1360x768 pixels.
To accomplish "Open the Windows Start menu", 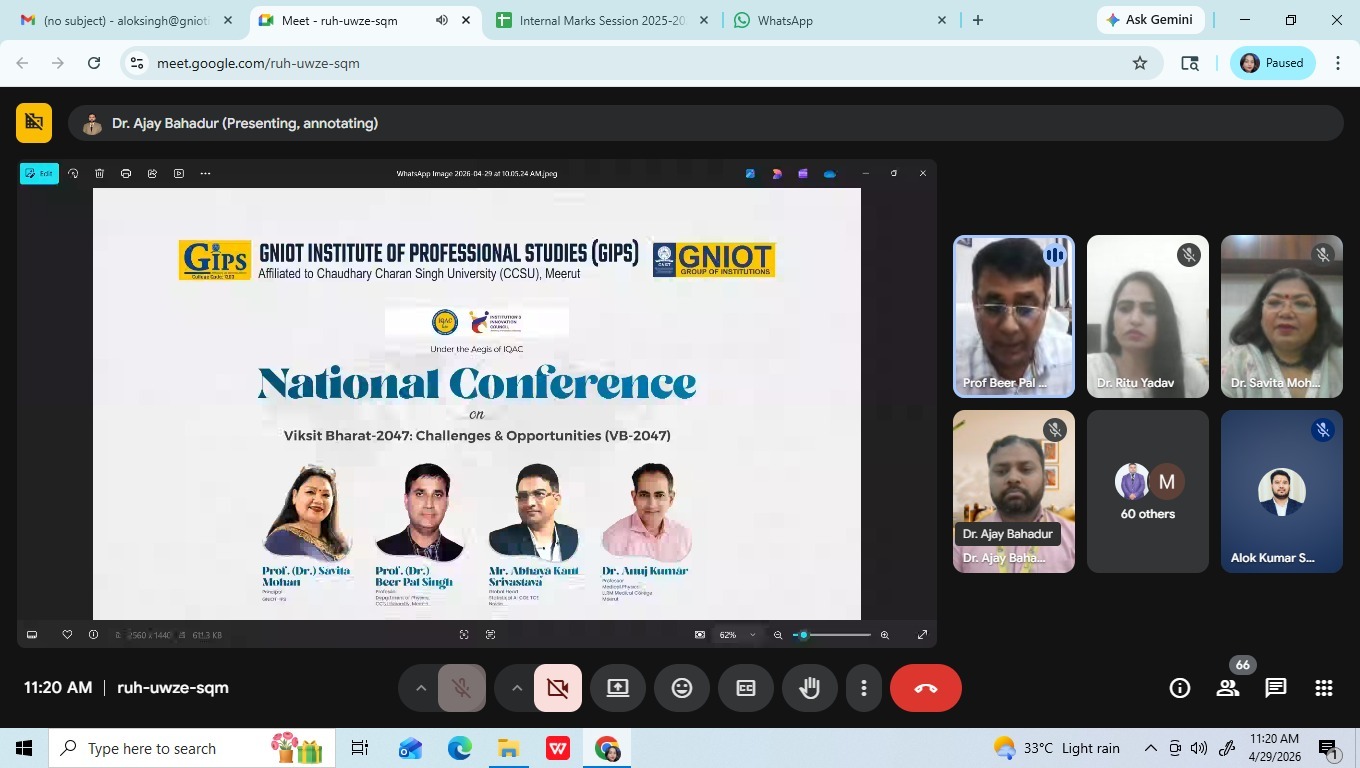I will tap(24, 748).
